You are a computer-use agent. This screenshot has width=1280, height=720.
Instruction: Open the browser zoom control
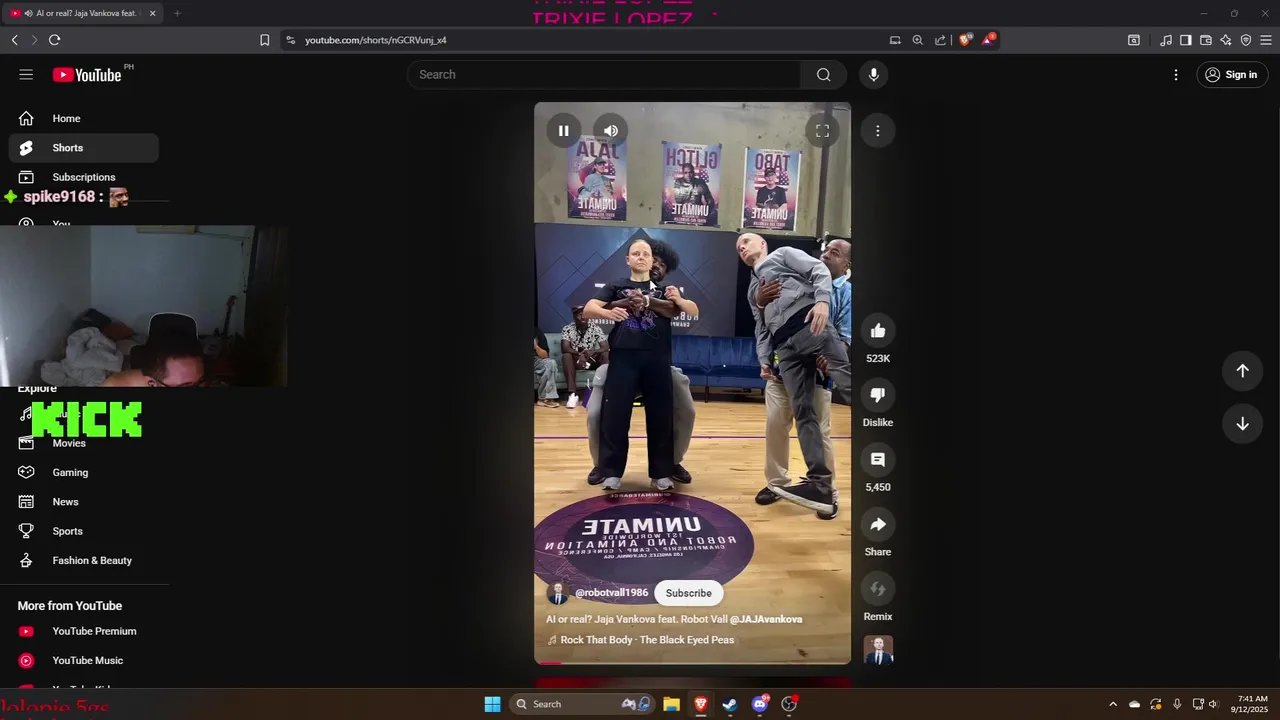918,40
